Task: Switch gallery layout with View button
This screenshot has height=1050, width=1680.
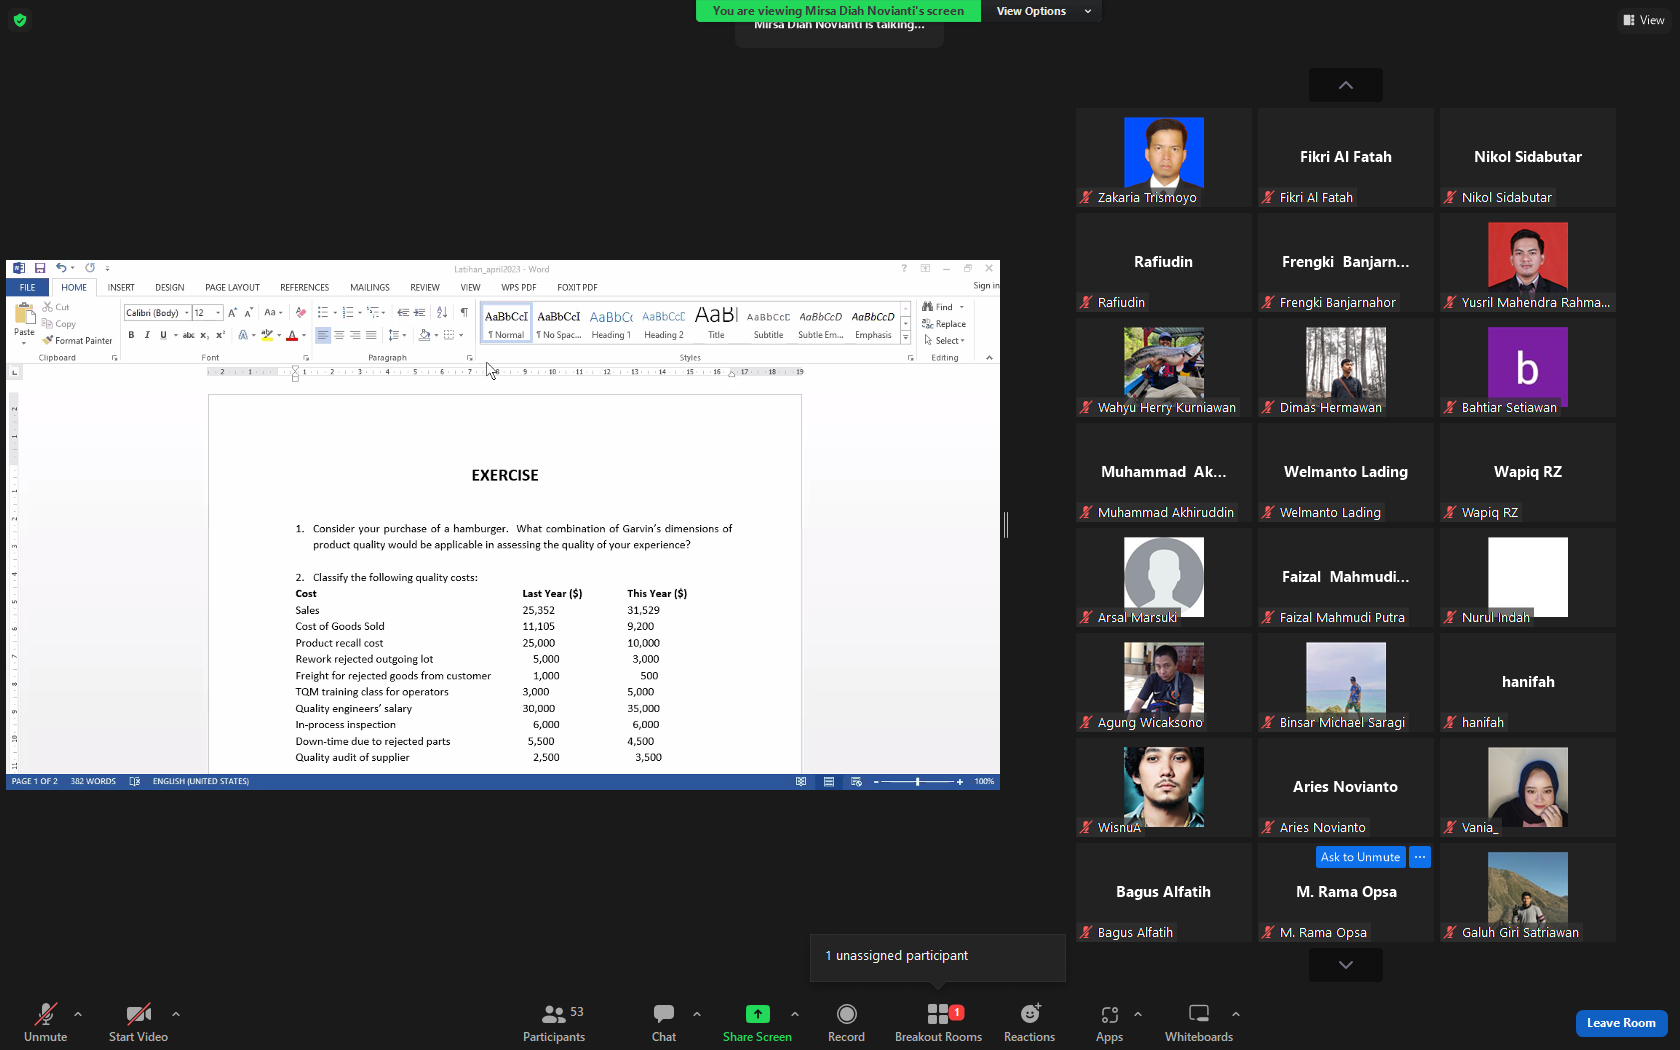Action: coord(1643,20)
